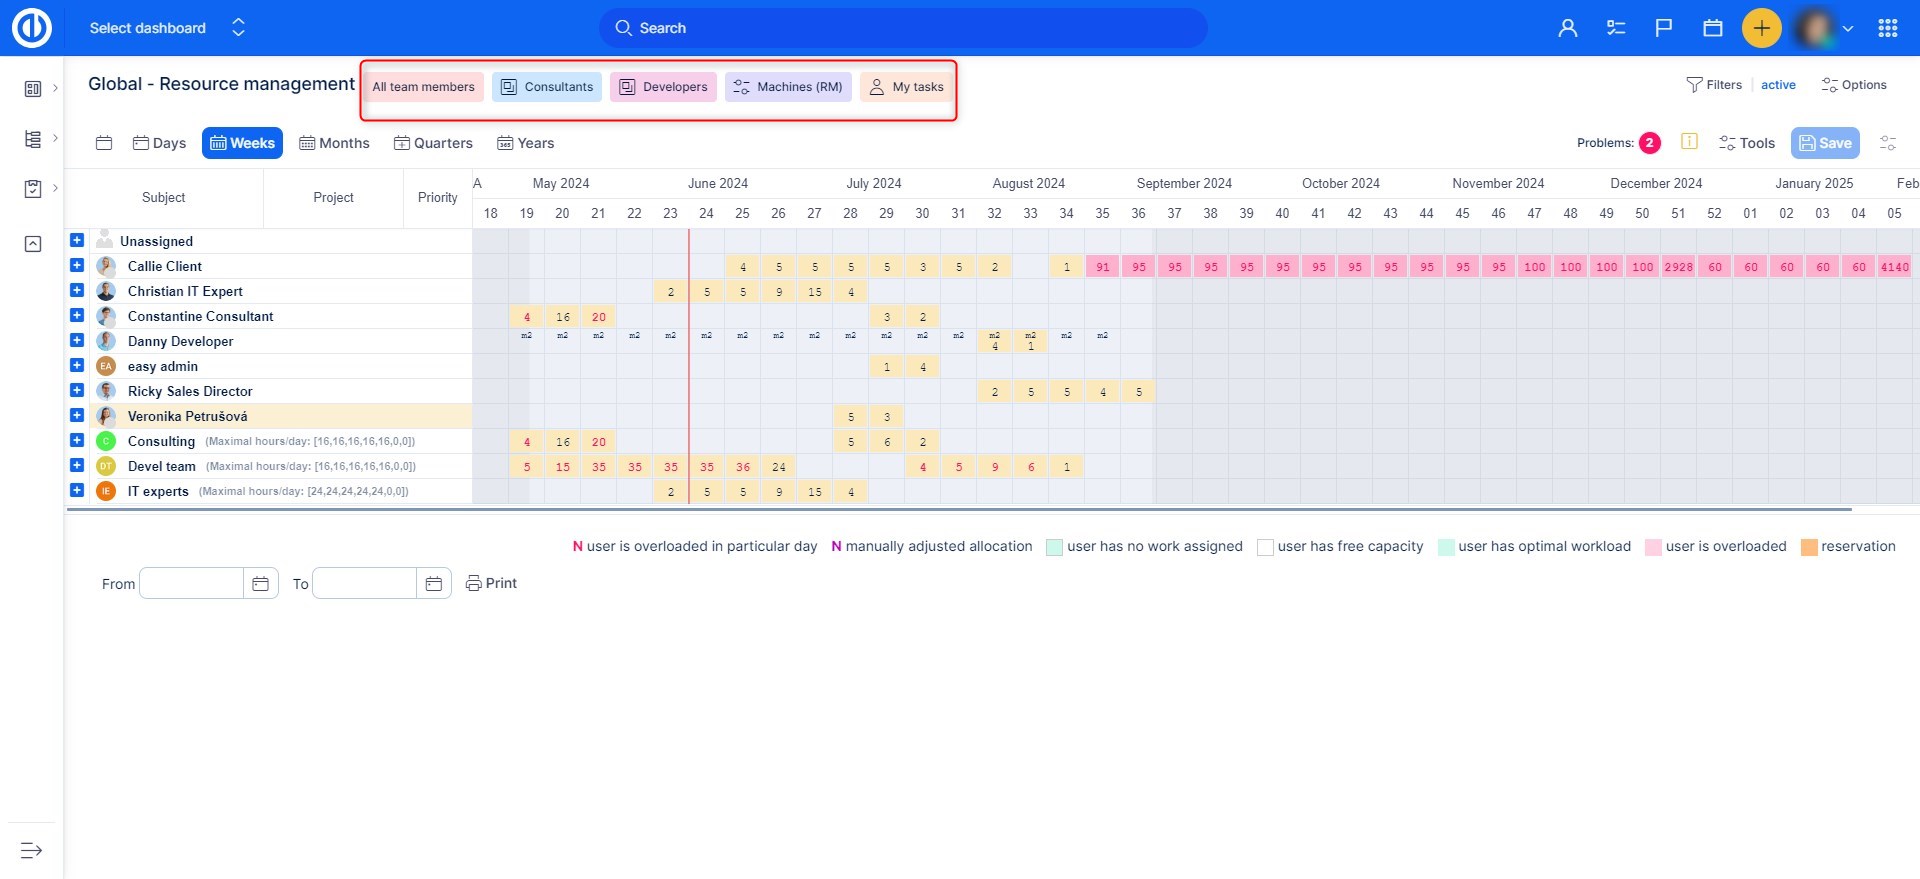The image size is (1920, 879).
Task: Switch to the Months view
Action: 334,143
